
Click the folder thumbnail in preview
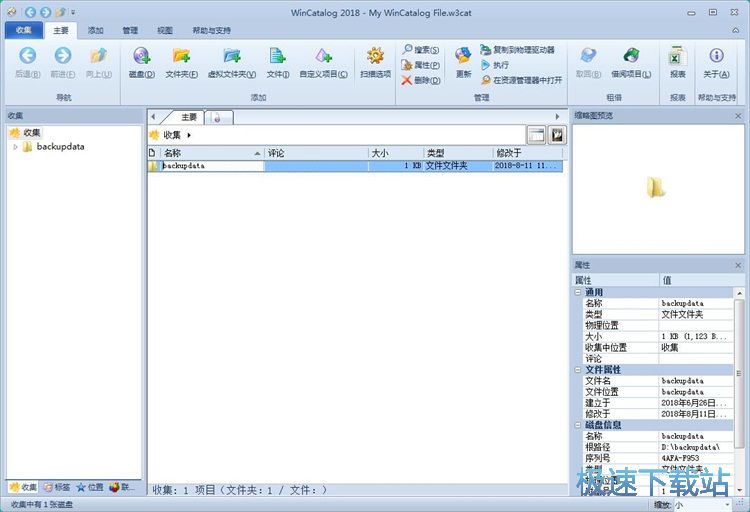[x=656, y=187]
